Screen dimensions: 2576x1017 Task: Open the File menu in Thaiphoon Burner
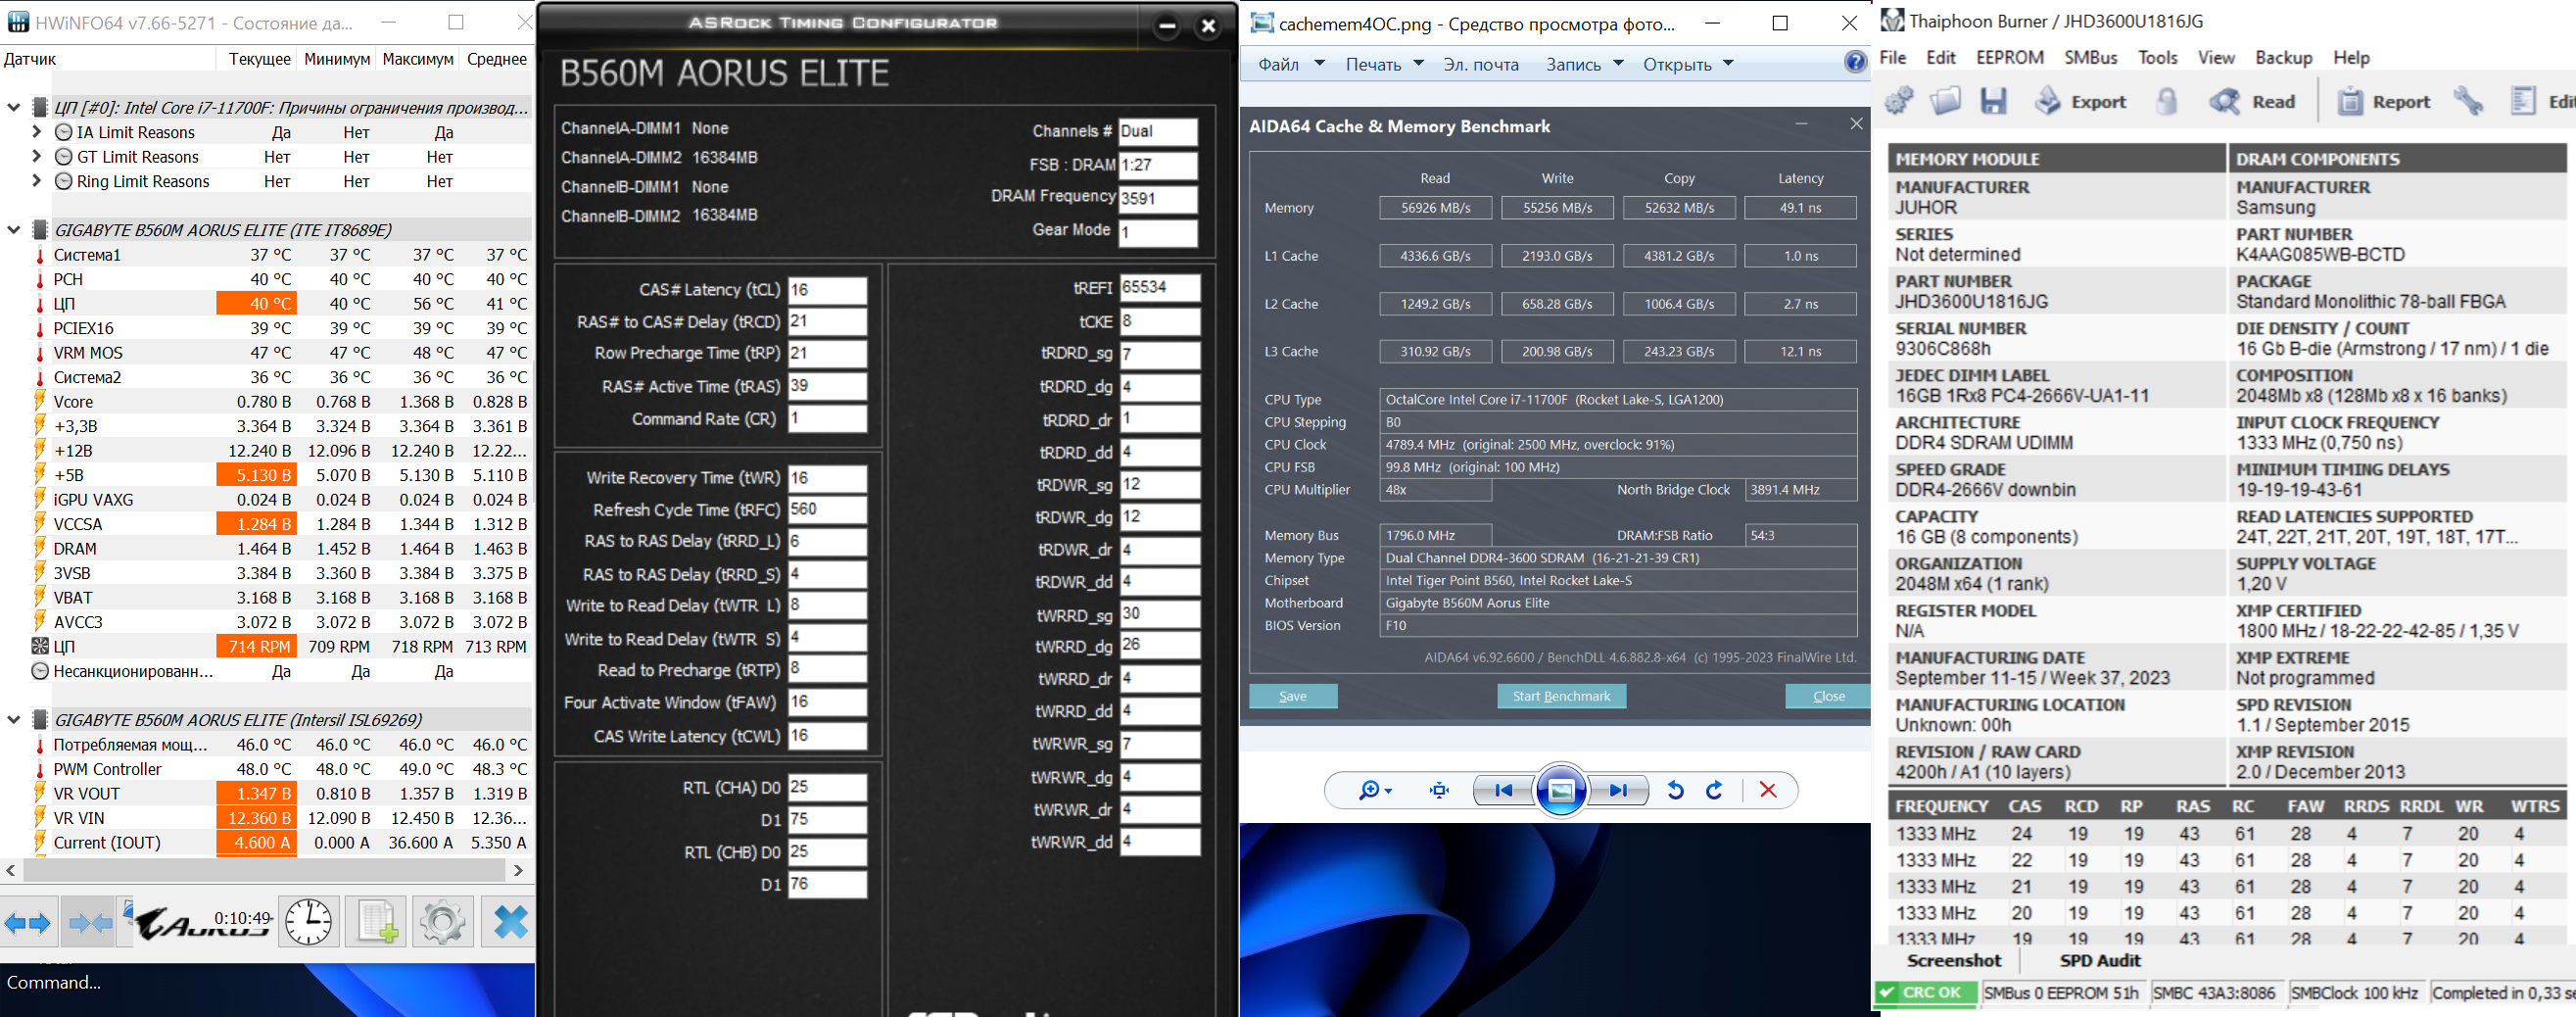pyautogui.click(x=1893, y=58)
